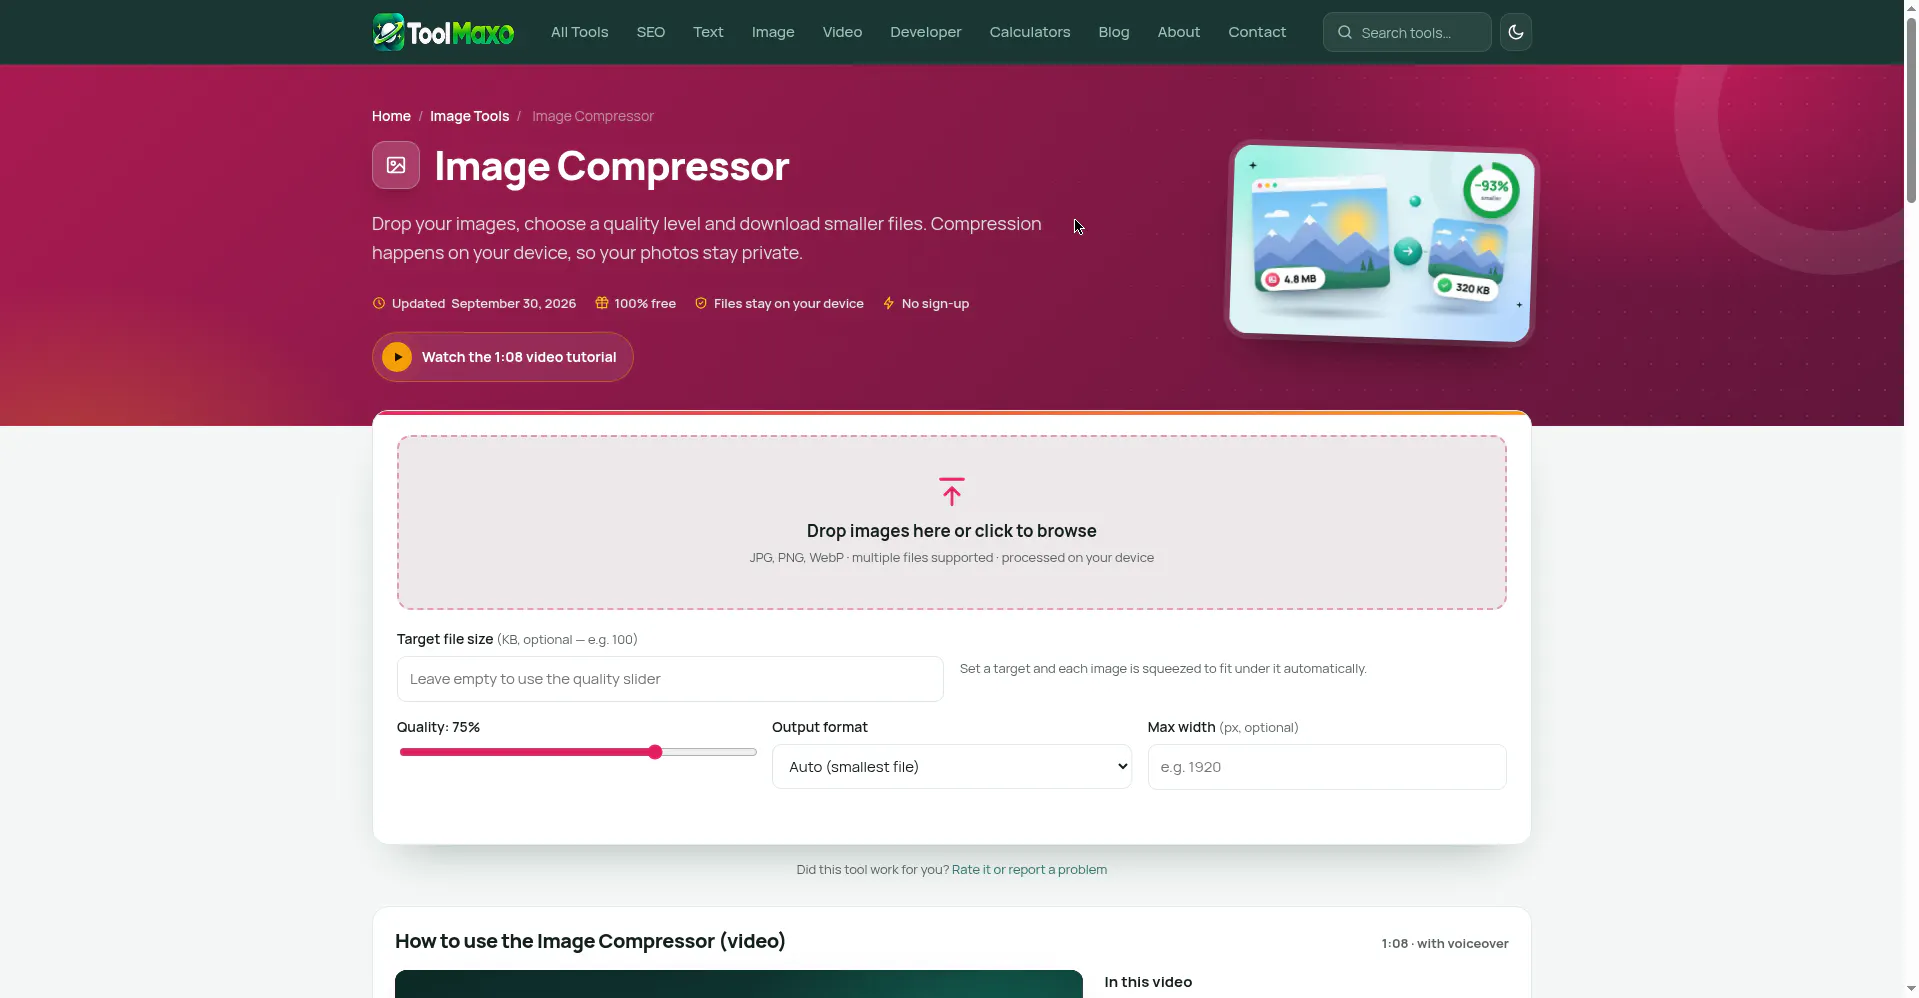Click the Image Compressor title icon

point(396,165)
